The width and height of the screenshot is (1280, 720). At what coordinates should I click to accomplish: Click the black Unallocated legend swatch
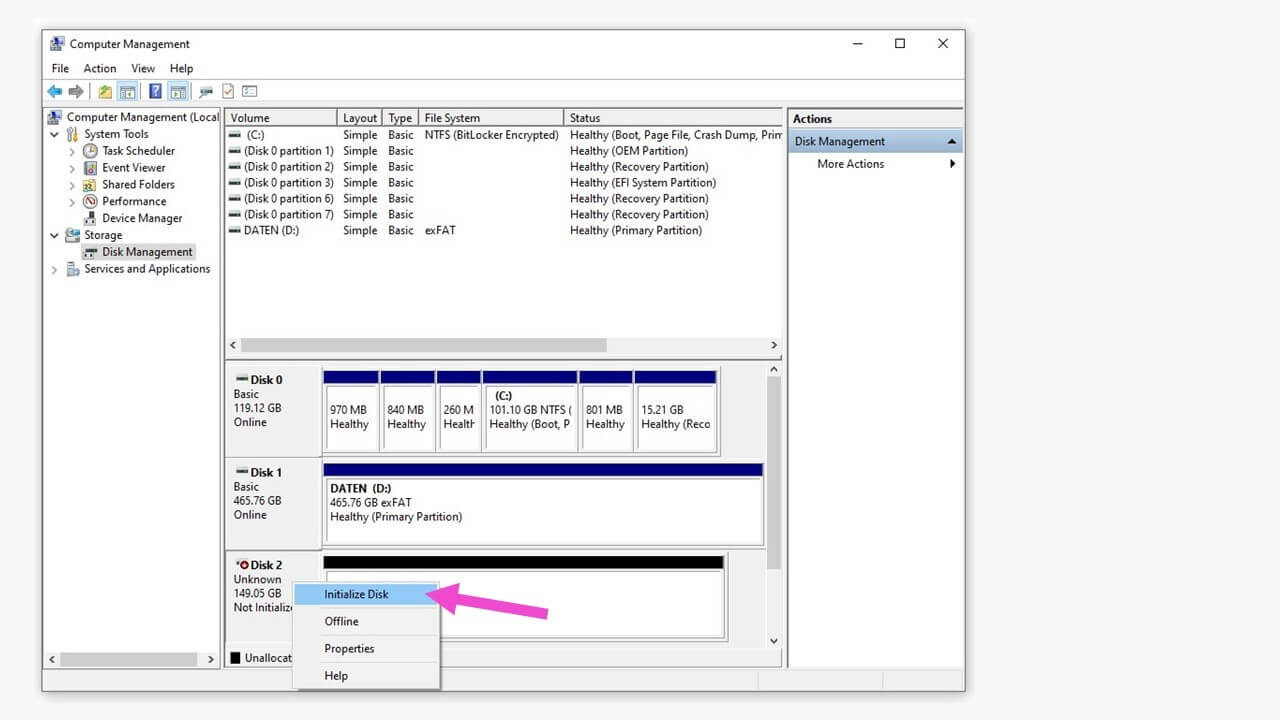coord(236,658)
